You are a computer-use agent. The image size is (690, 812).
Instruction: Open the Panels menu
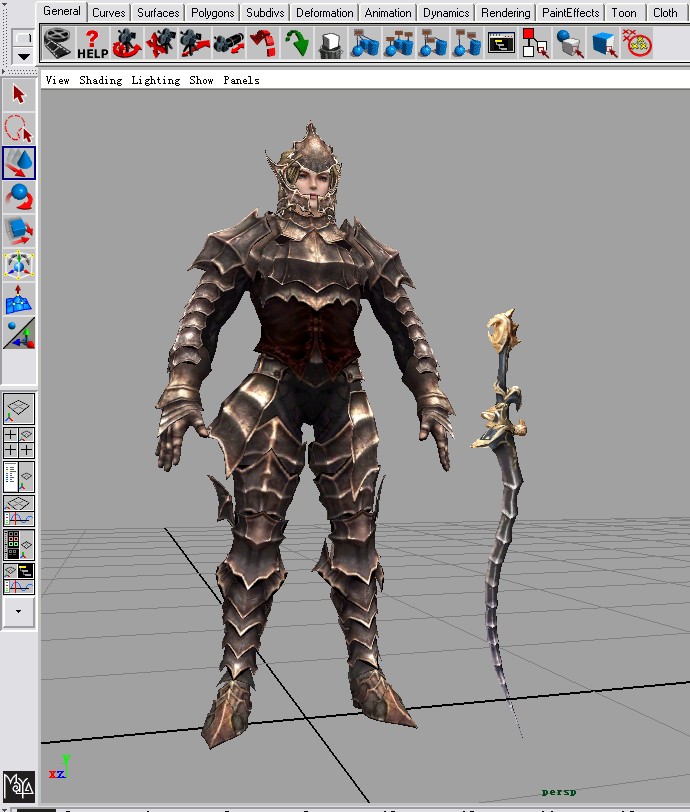tap(241, 80)
